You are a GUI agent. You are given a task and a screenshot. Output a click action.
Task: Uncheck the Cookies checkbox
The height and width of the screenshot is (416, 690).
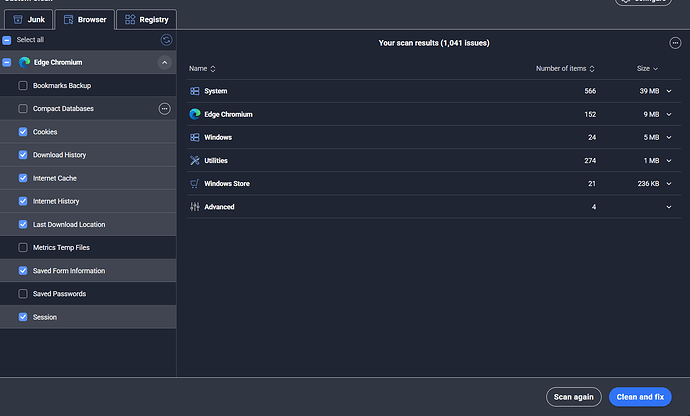point(23,132)
